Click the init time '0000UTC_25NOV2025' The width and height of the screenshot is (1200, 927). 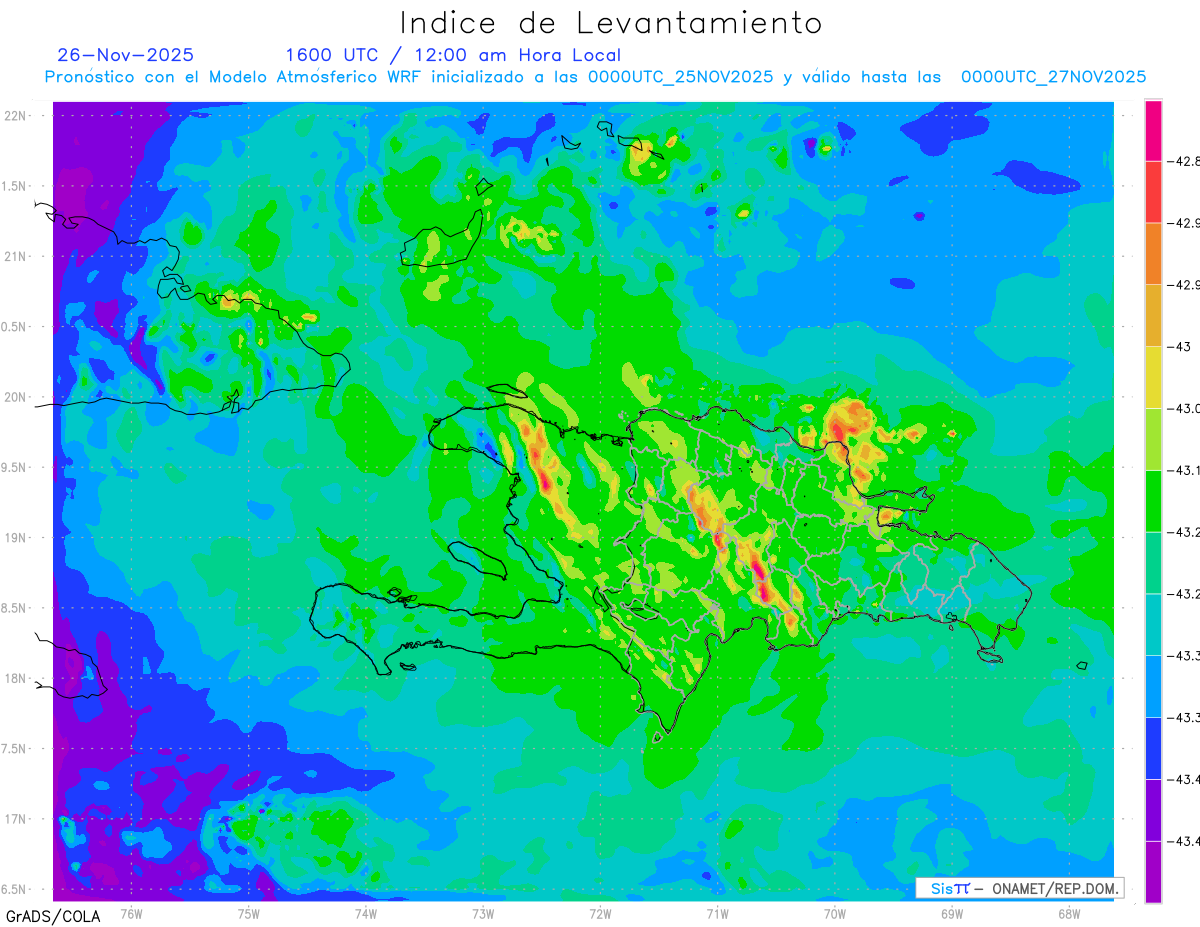tap(681, 77)
